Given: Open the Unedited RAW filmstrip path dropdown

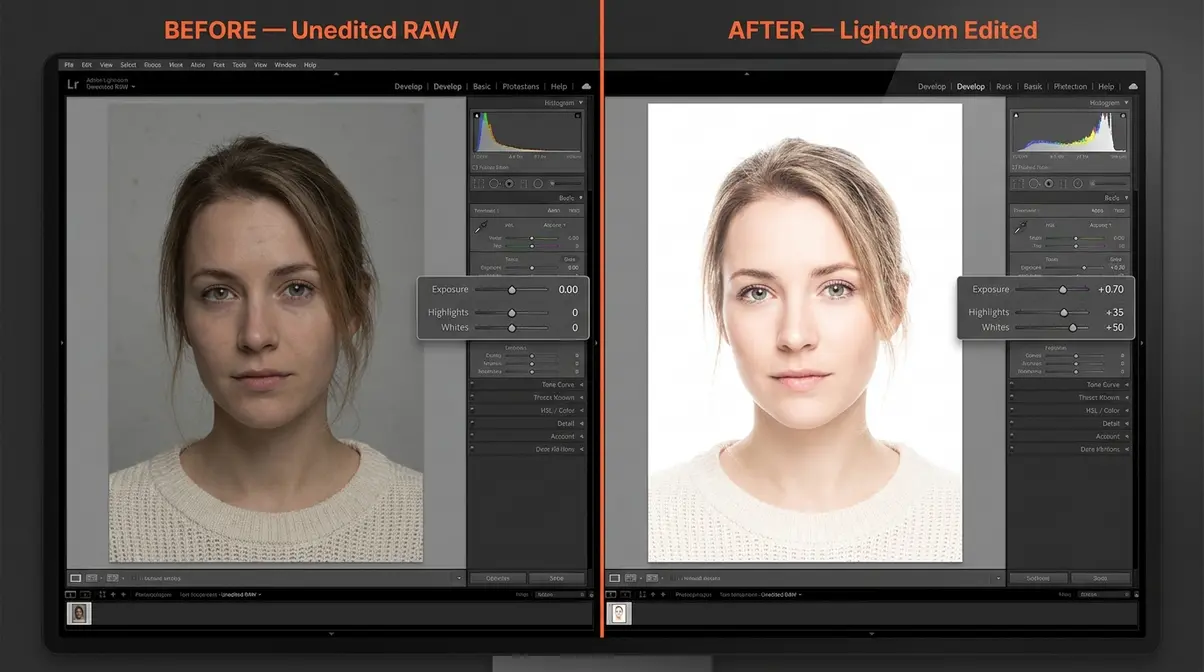Looking at the screenshot, I should coord(240,595).
